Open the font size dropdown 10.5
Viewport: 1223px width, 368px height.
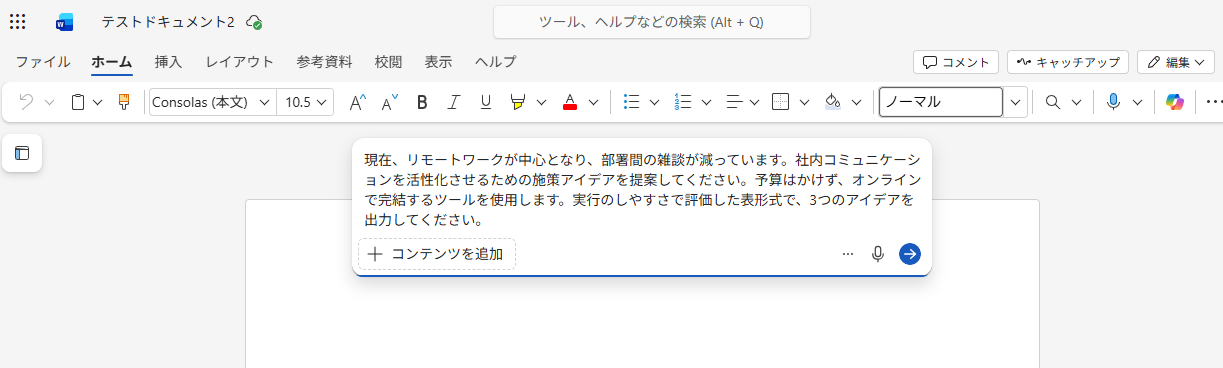(x=321, y=102)
